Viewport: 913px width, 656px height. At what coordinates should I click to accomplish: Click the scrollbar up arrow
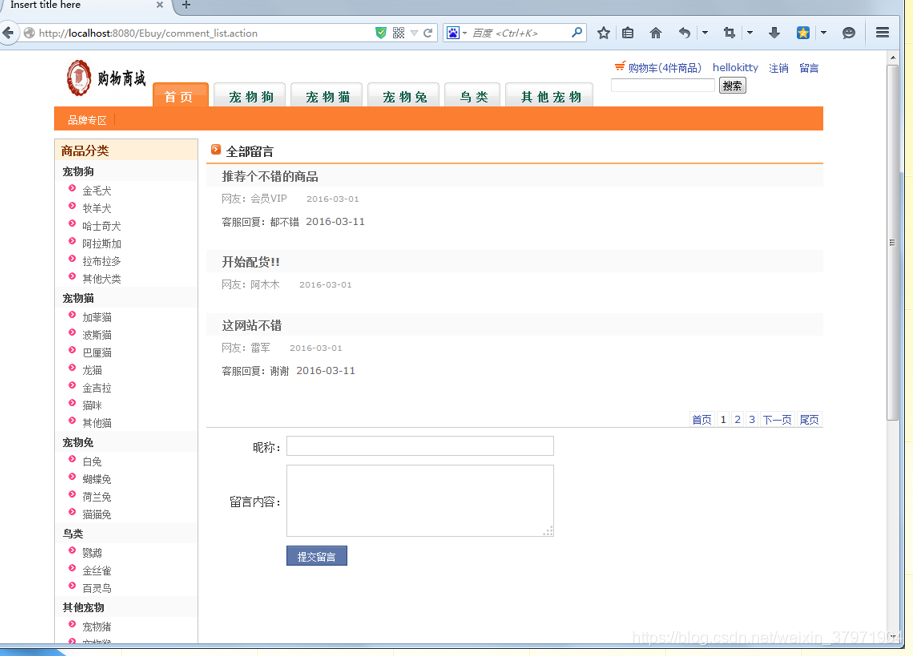893,58
